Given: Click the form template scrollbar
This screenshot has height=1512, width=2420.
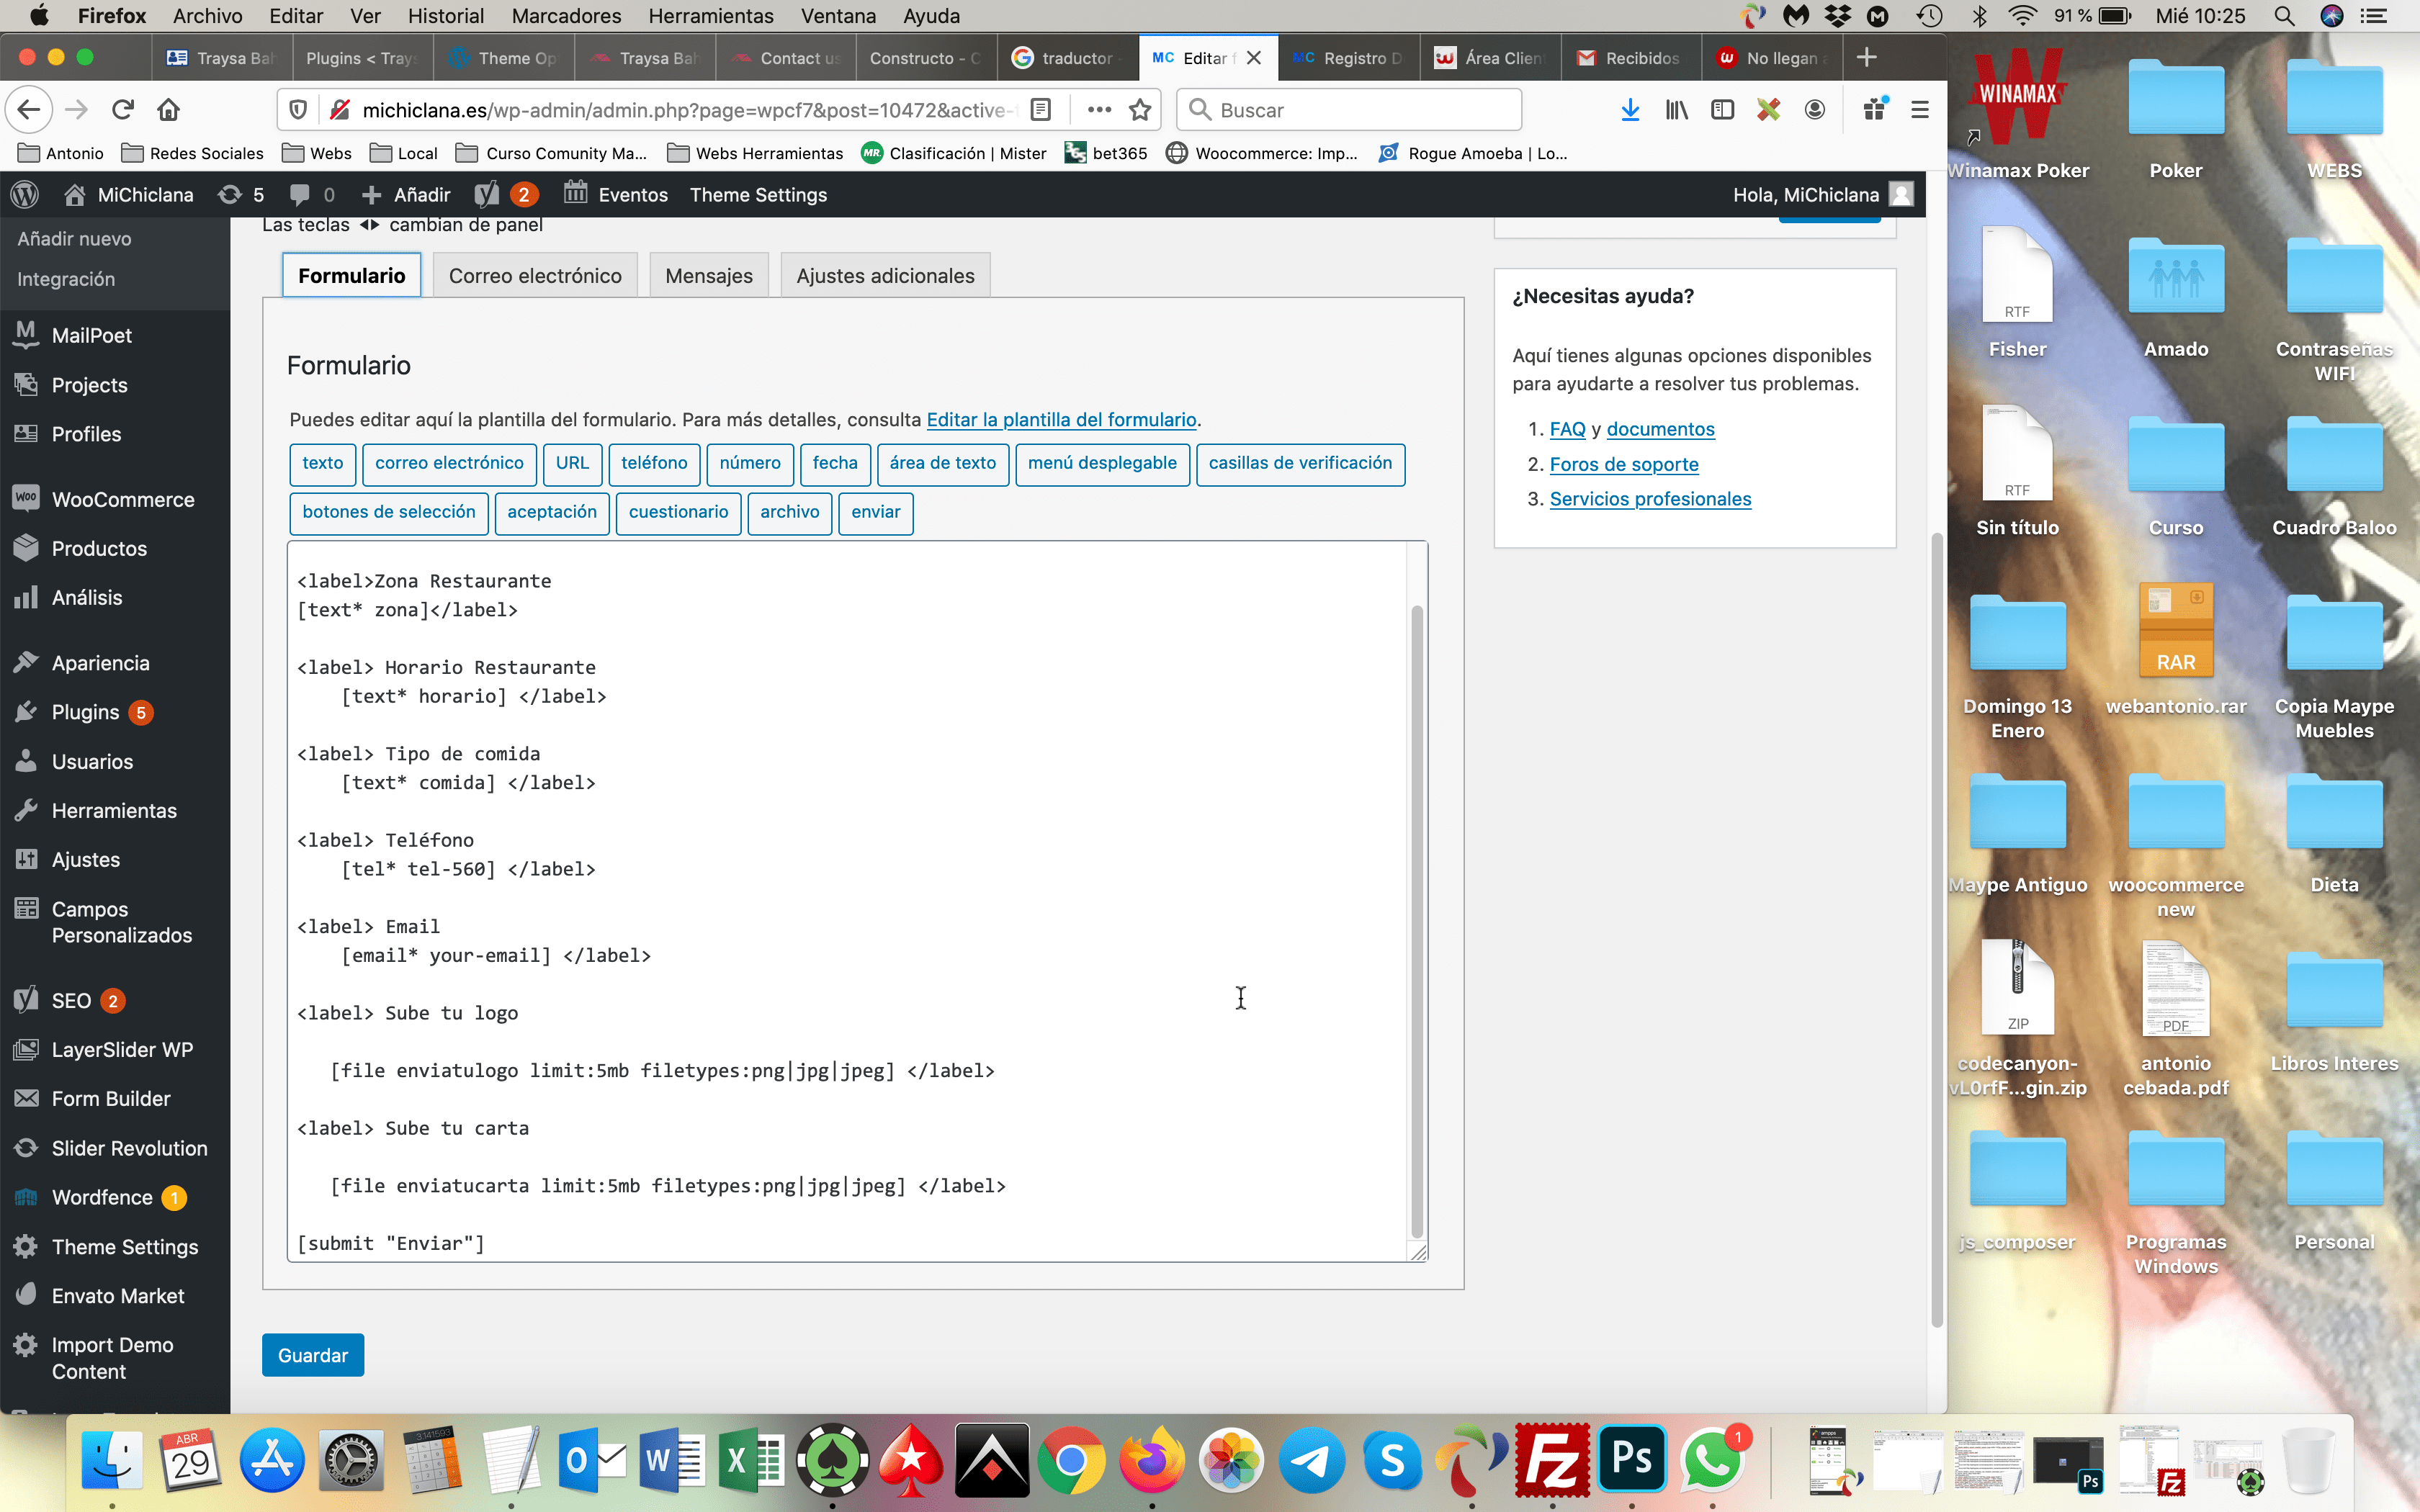Looking at the screenshot, I should [1416, 920].
